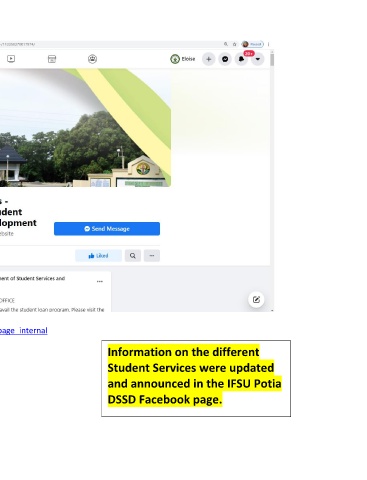Open the browser three-dot menu
Image resolution: width=367 pixels, height=480 pixels.
[x=268, y=44]
